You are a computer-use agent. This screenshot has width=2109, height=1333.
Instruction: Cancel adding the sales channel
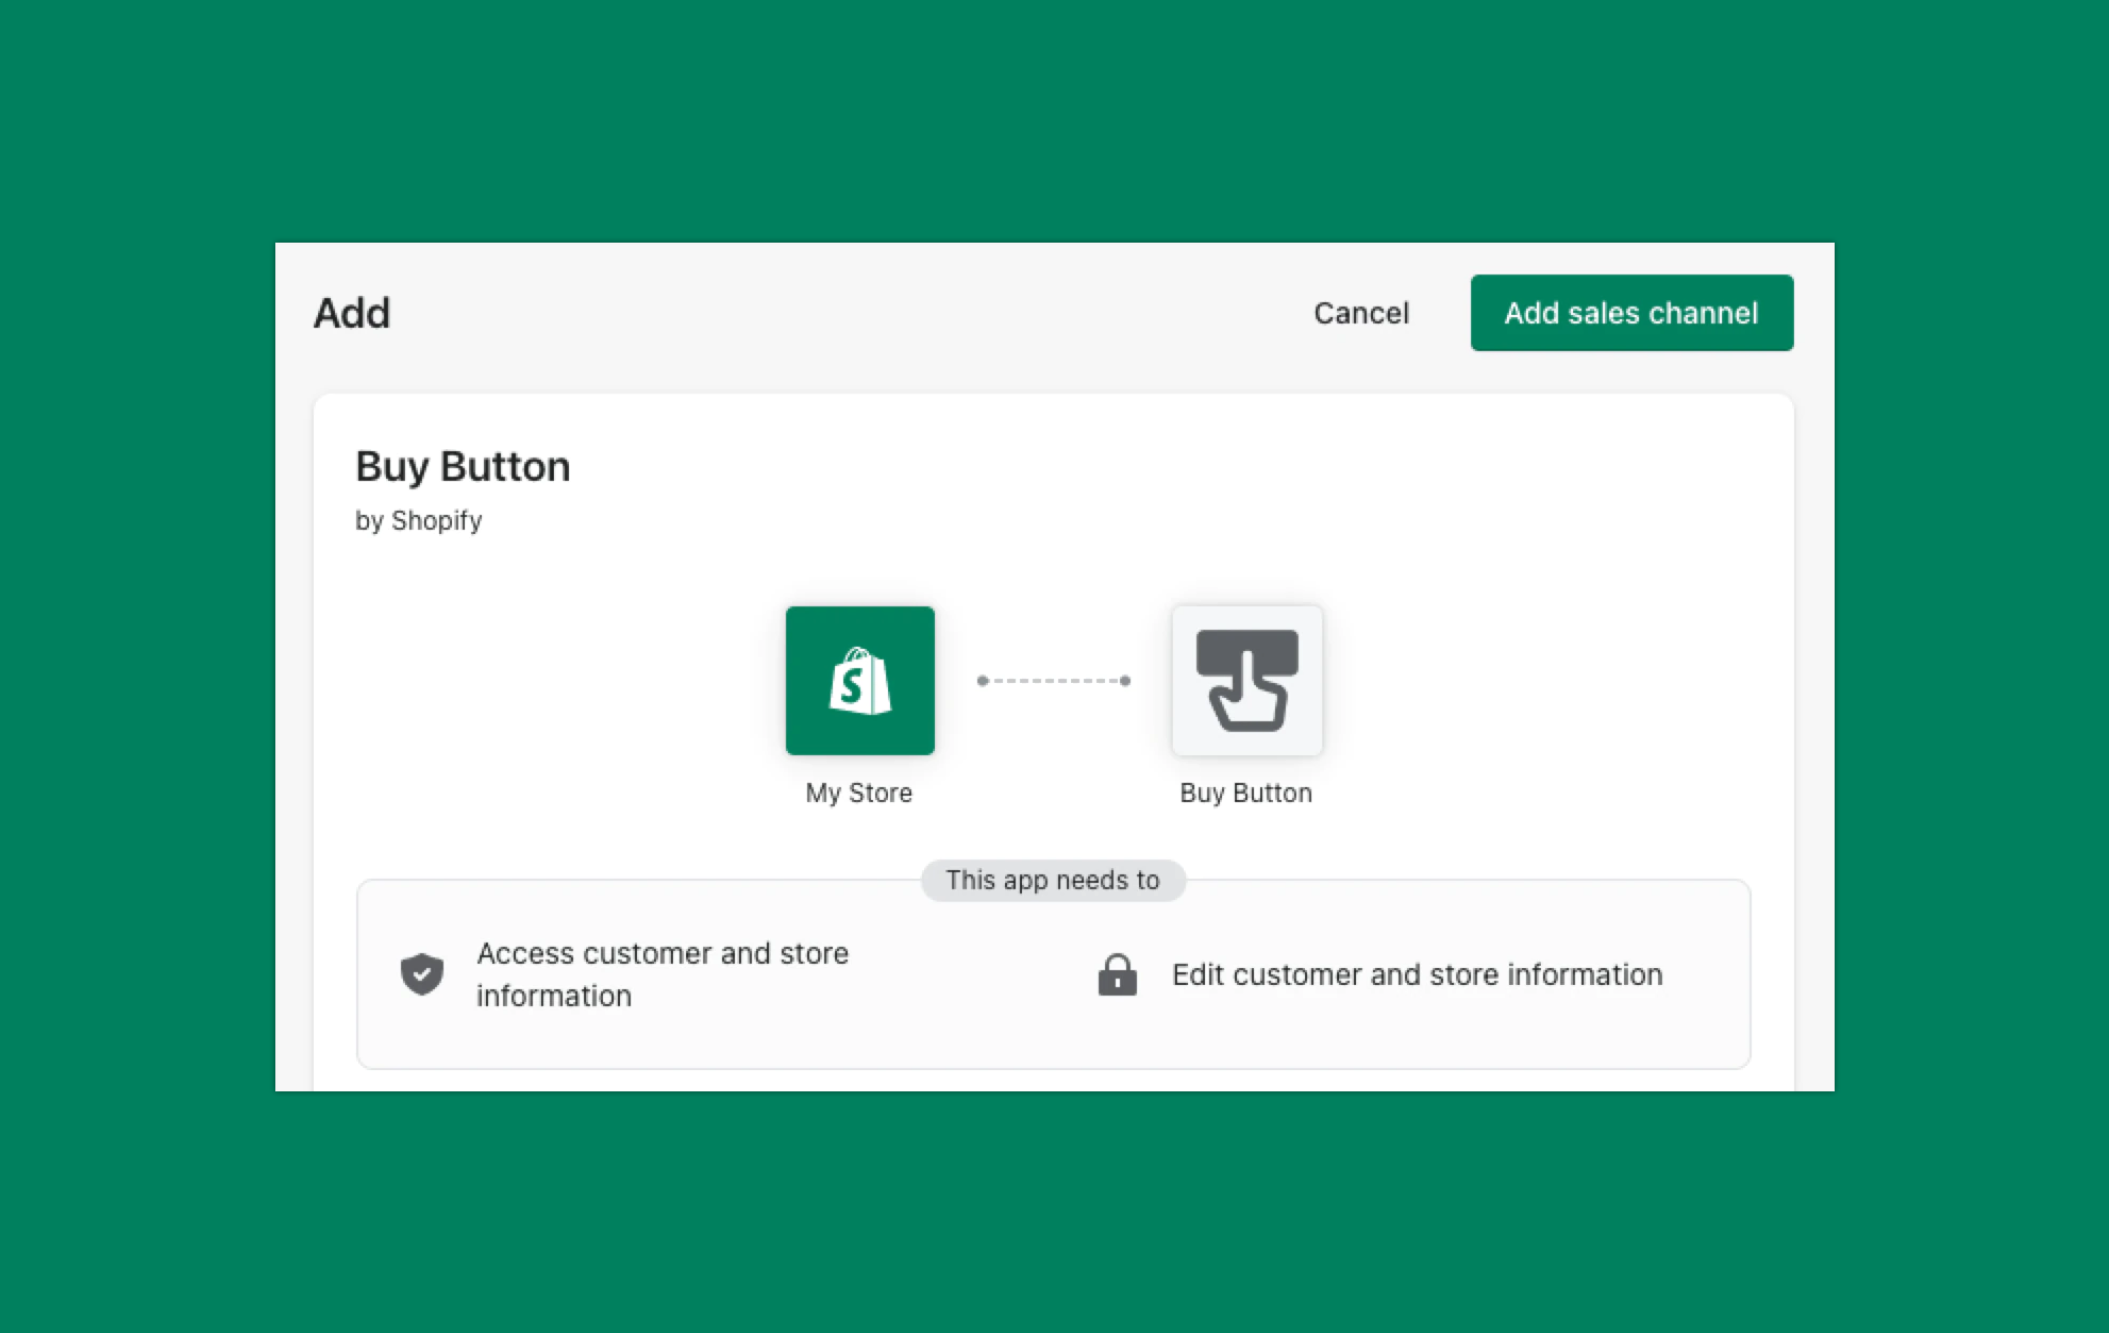pos(1360,313)
